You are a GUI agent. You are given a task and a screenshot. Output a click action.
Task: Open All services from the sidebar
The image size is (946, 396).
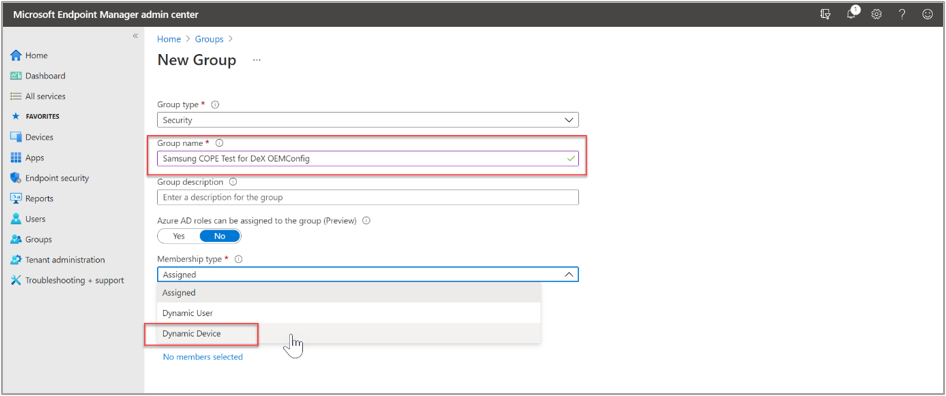[x=45, y=97]
